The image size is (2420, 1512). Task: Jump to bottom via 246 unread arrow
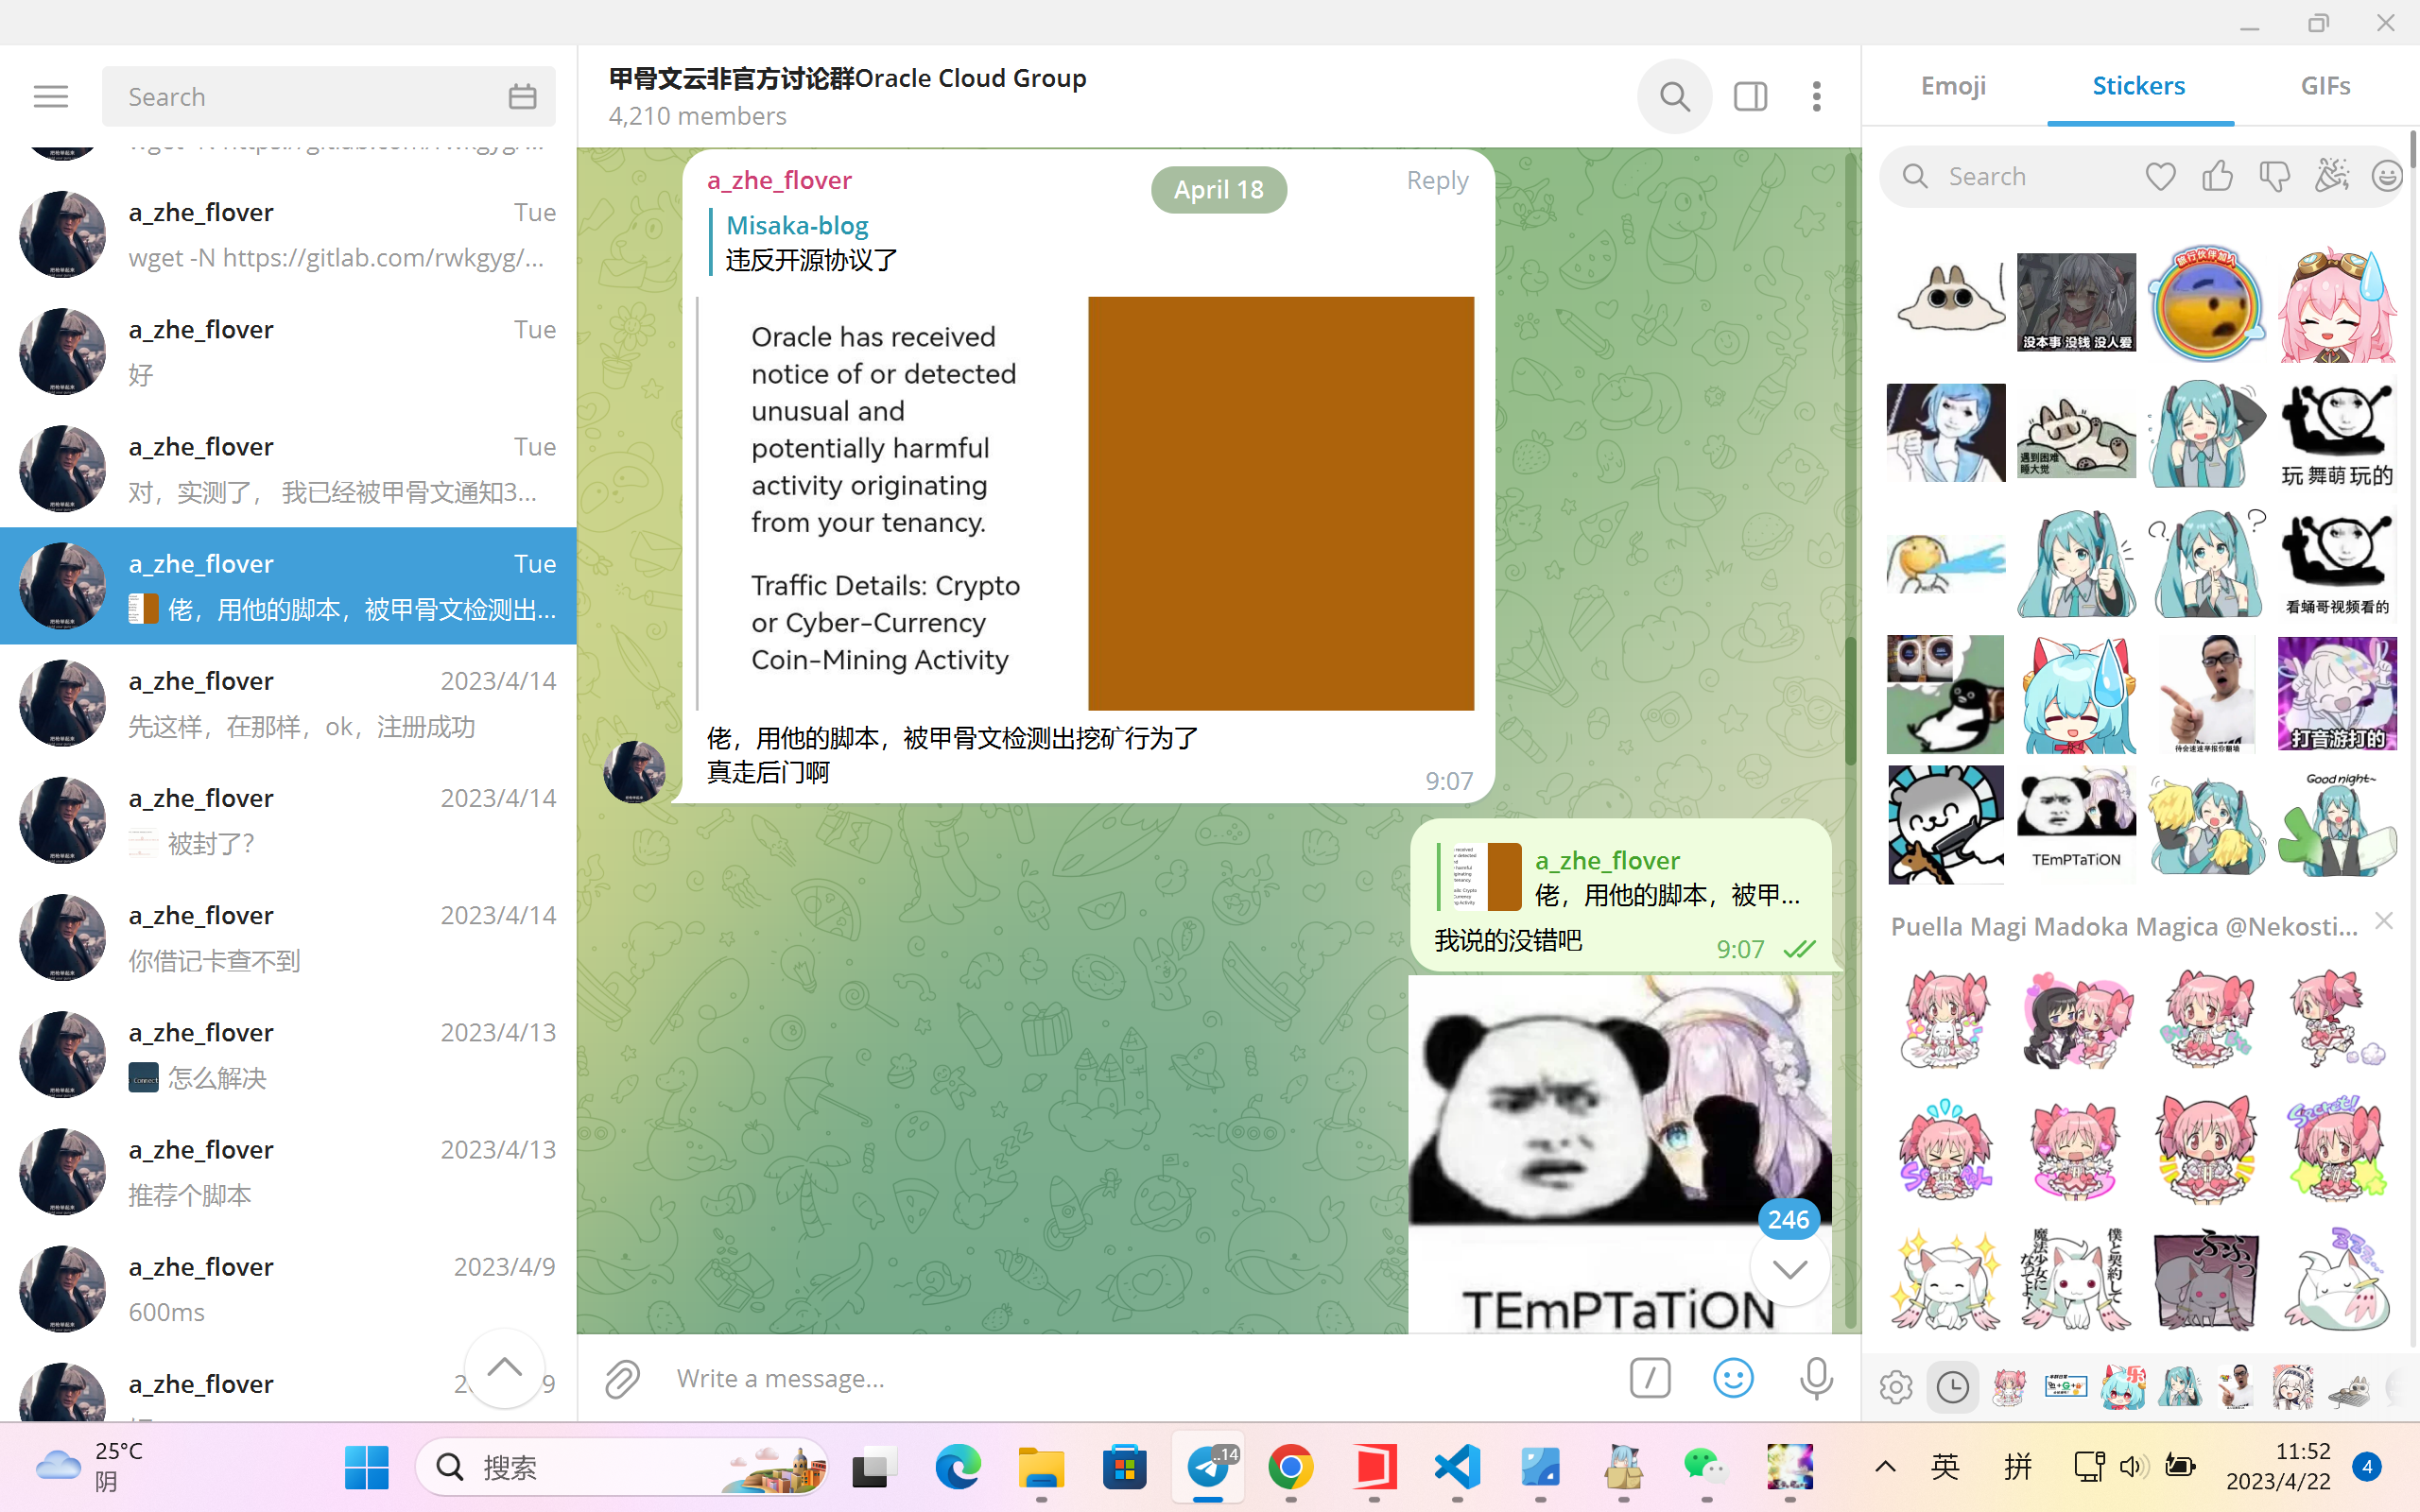coord(1790,1268)
